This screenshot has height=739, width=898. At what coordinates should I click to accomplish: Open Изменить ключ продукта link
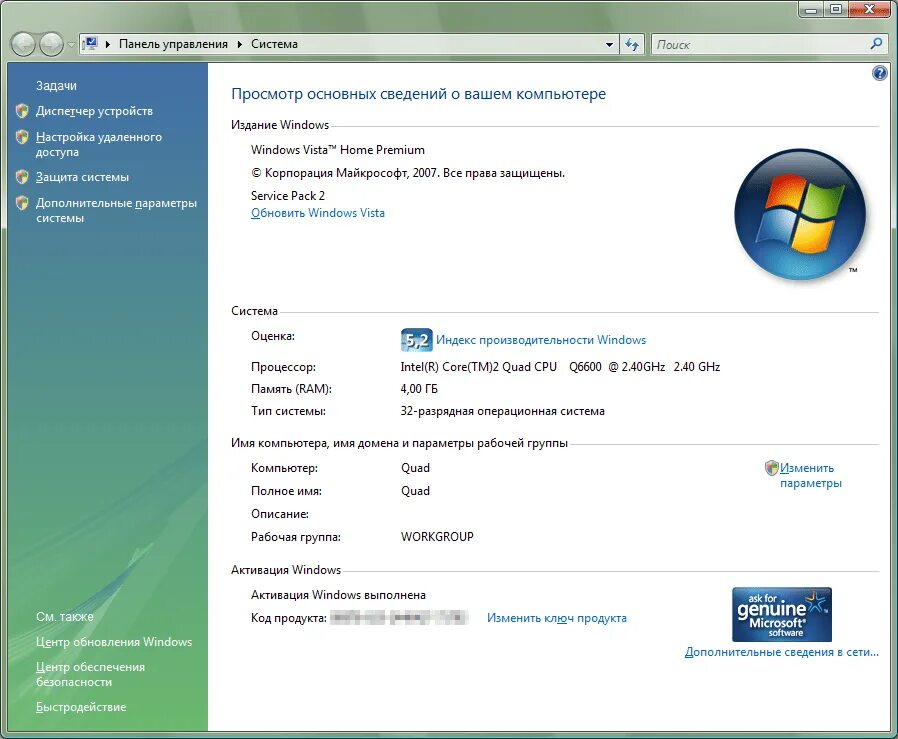[x=557, y=618]
